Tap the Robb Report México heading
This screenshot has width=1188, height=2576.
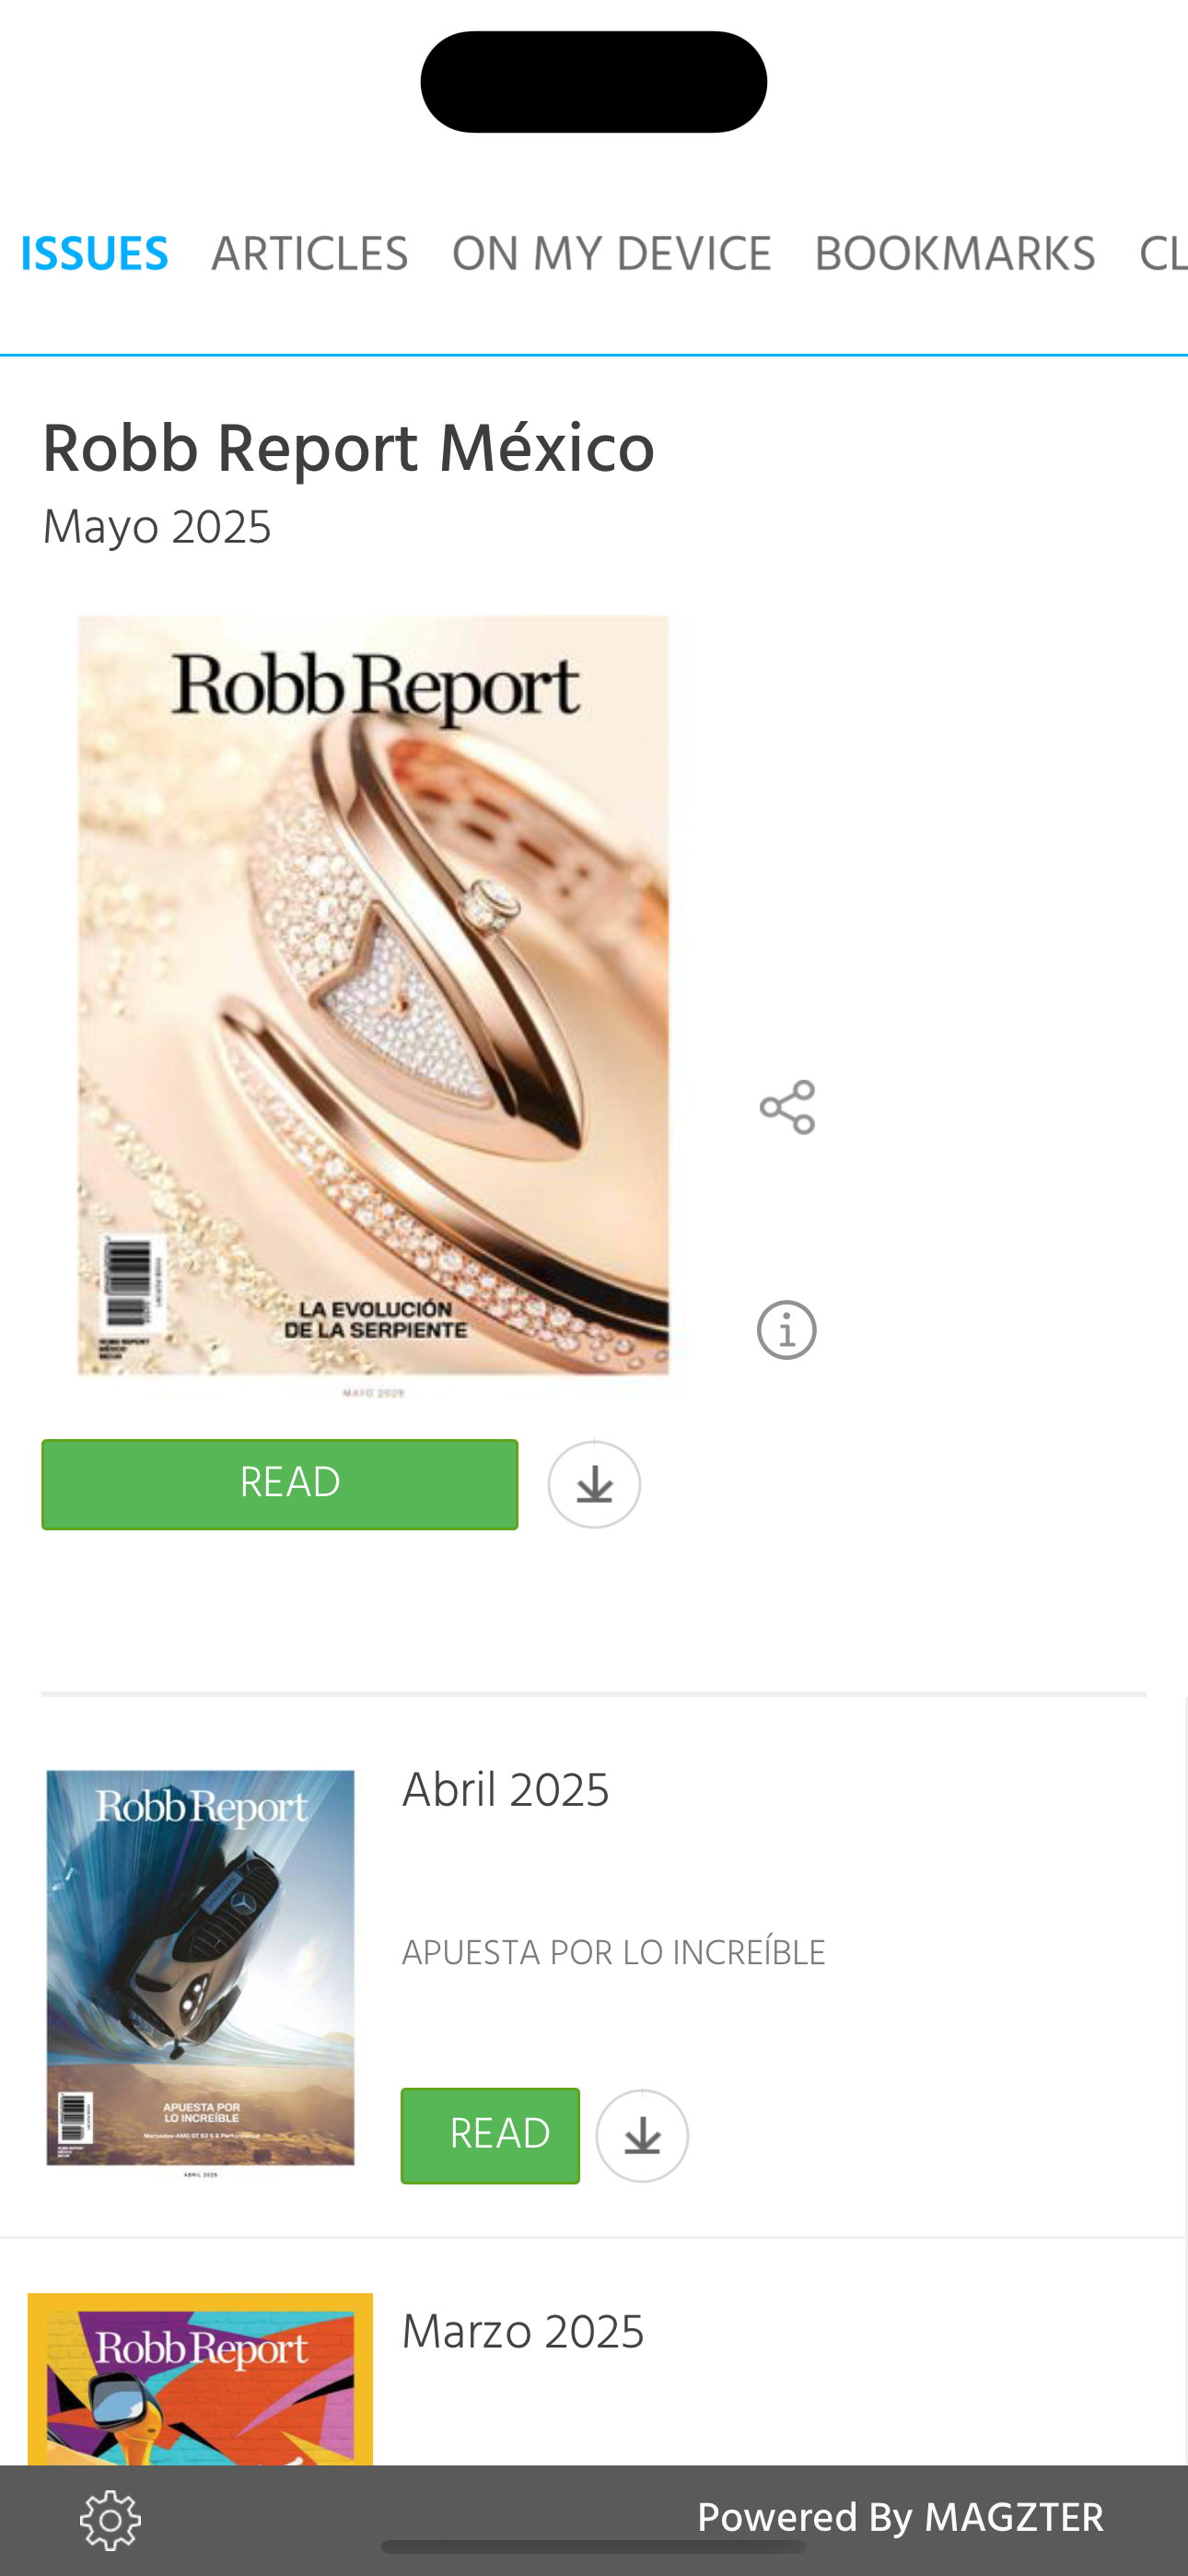348,449
